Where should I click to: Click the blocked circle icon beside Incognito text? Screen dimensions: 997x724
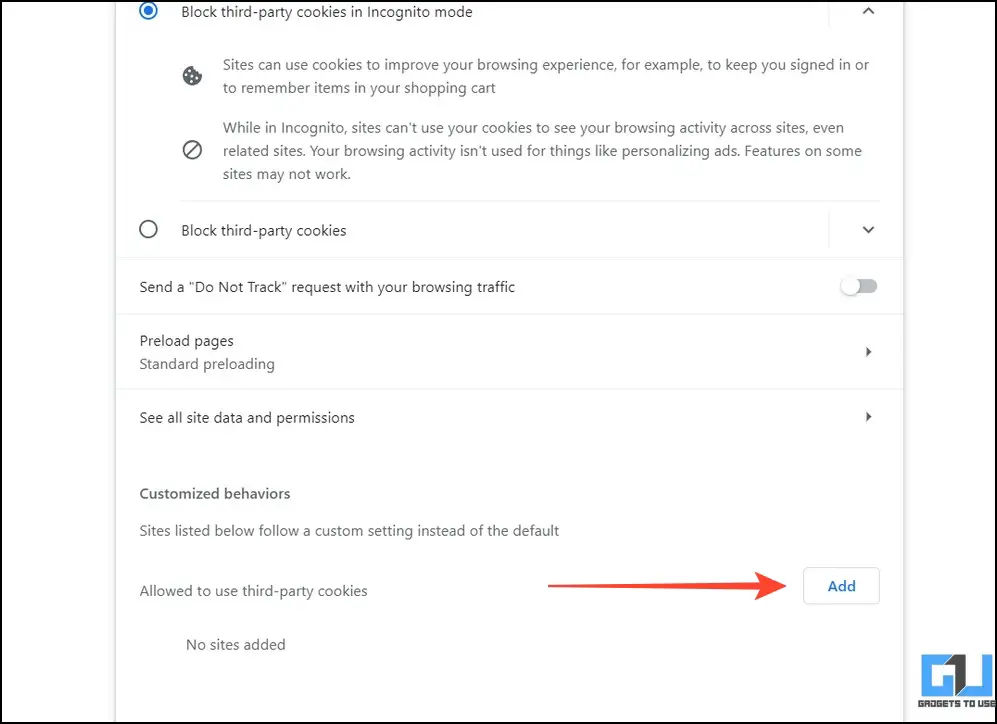coord(192,150)
